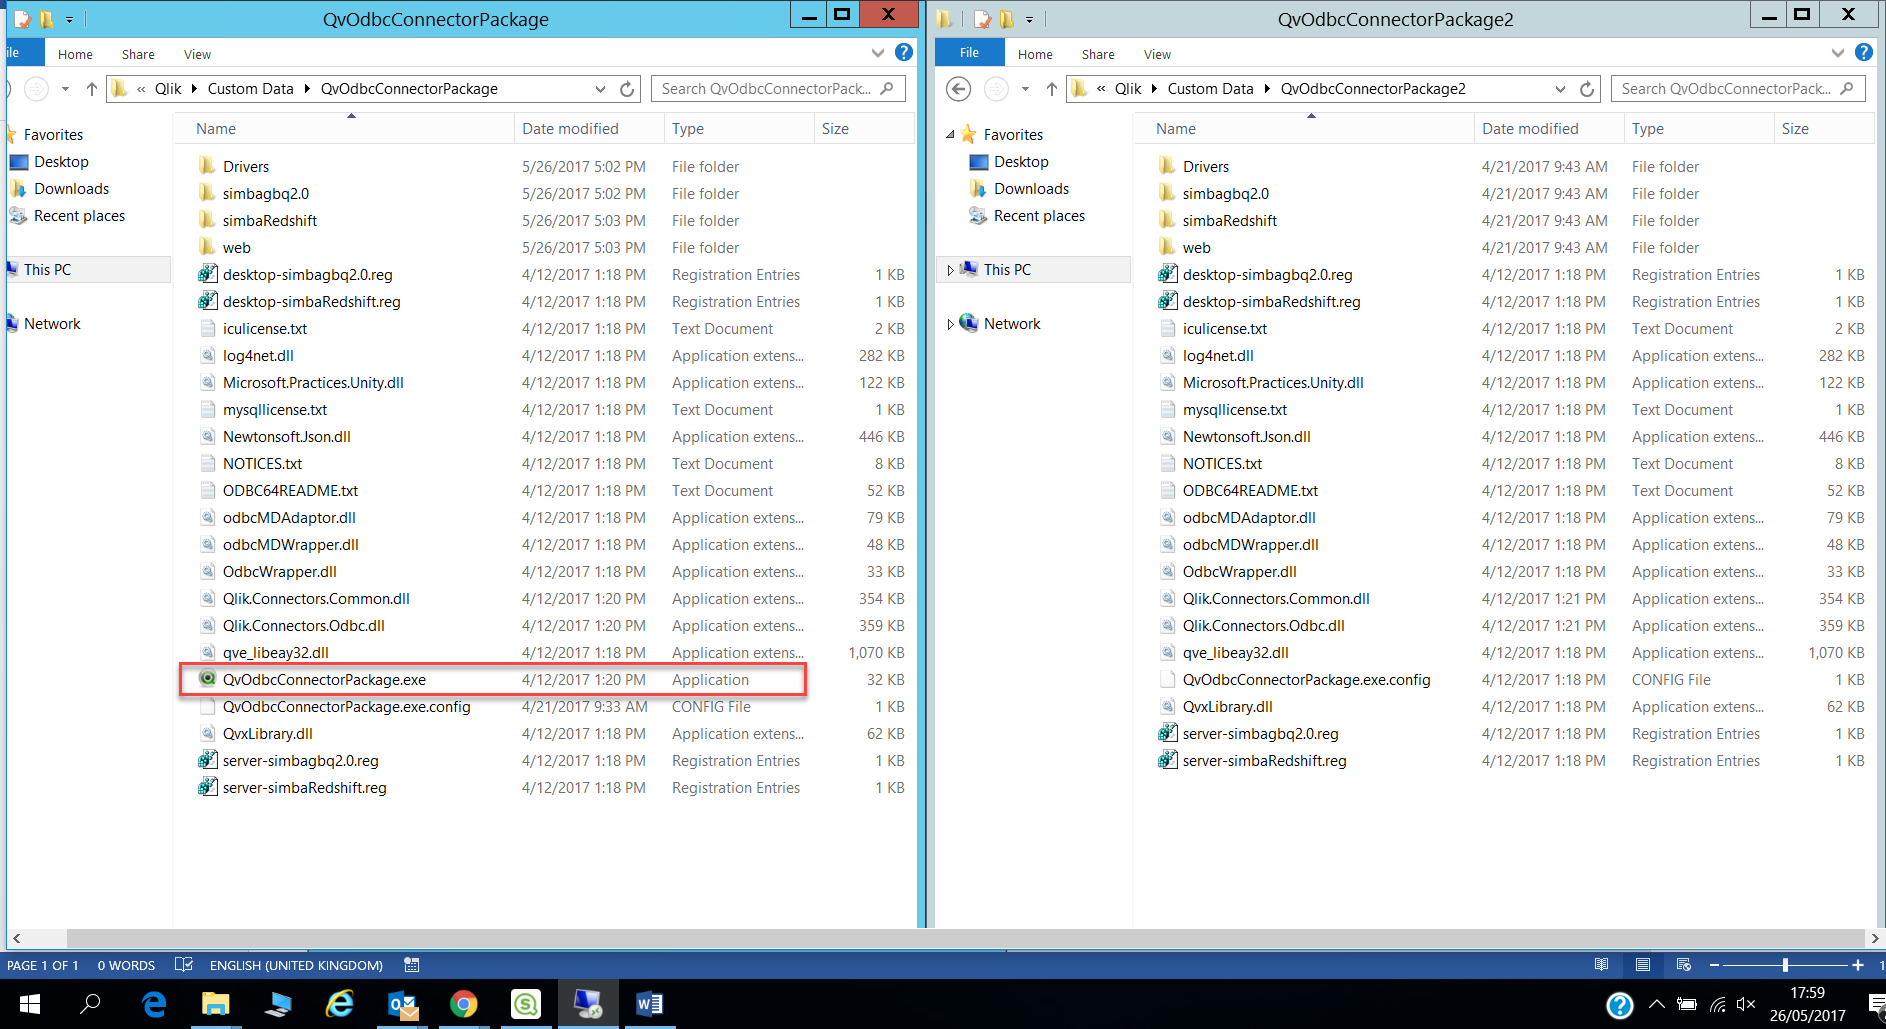The width and height of the screenshot is (1886, 1029).
Task: Open Home tab in right window
Action: click(x=1035, y=54)
